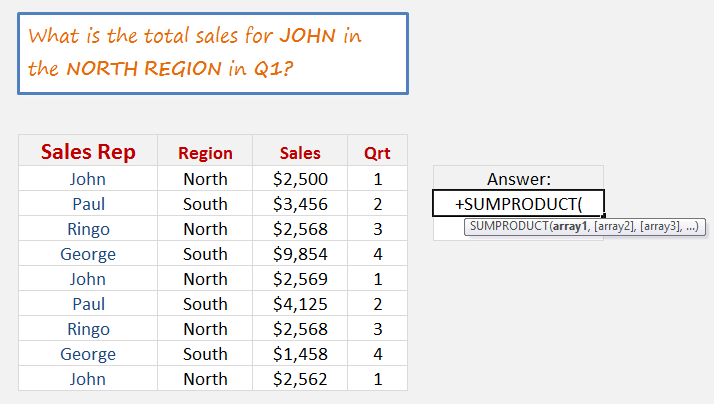Click the orange question text box
Viewport: 714px width, 404px height.
coord(213,54)
